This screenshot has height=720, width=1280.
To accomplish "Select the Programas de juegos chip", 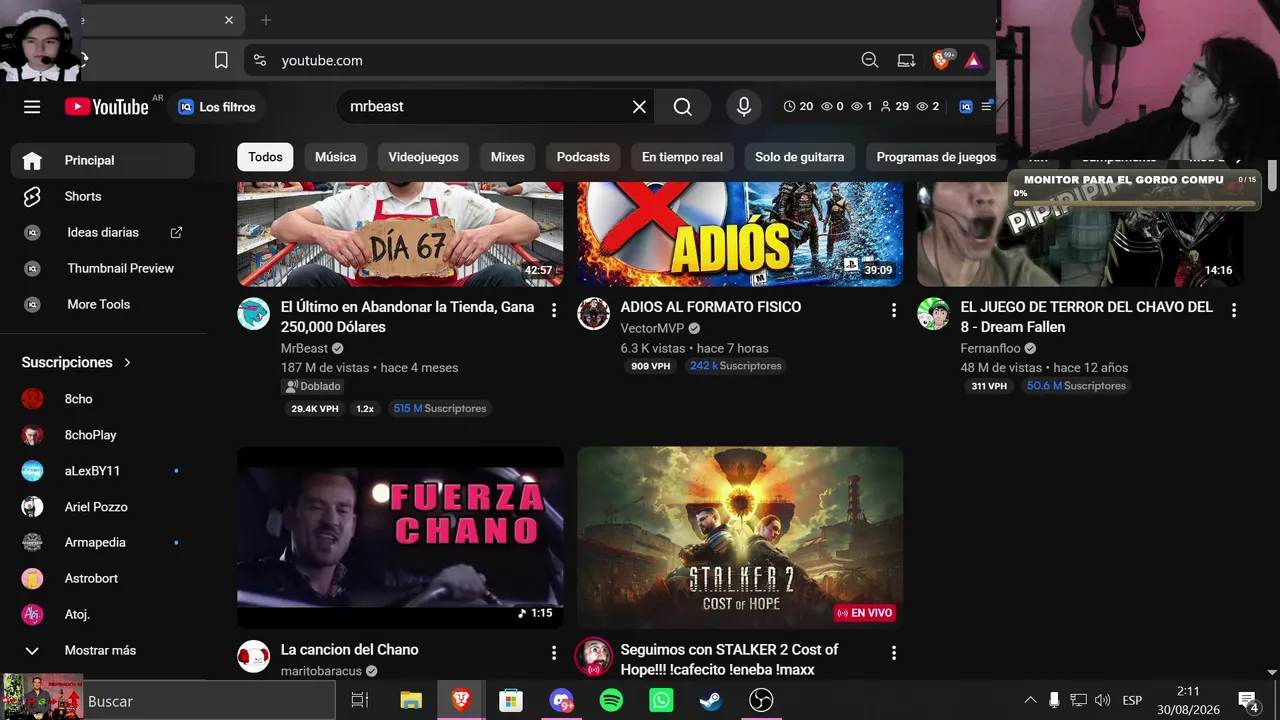I will pos(936,157).
